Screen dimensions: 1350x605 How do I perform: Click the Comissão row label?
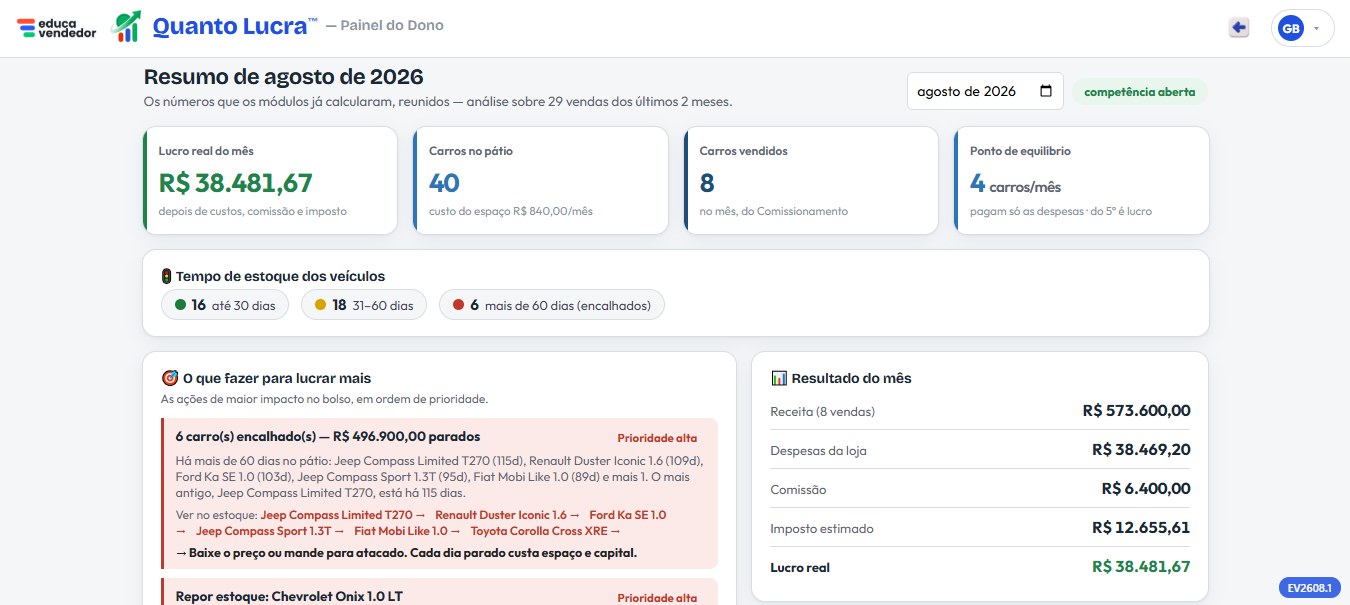click(798, 490)
